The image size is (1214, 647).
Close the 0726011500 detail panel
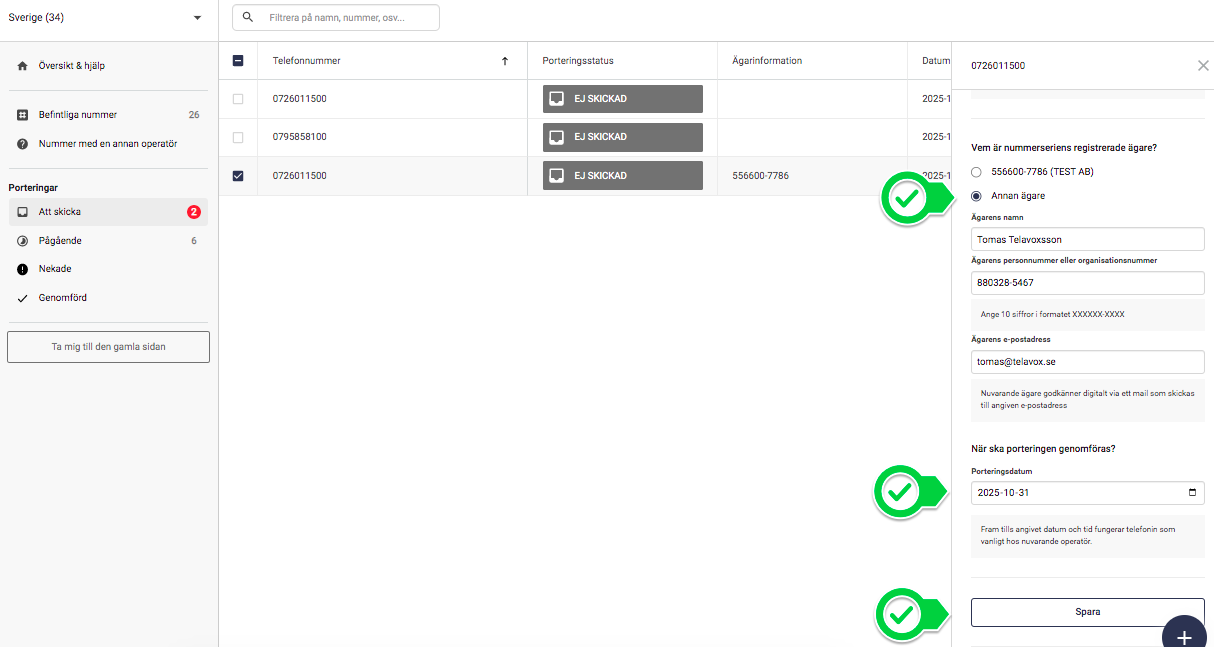click(1202, 66)
